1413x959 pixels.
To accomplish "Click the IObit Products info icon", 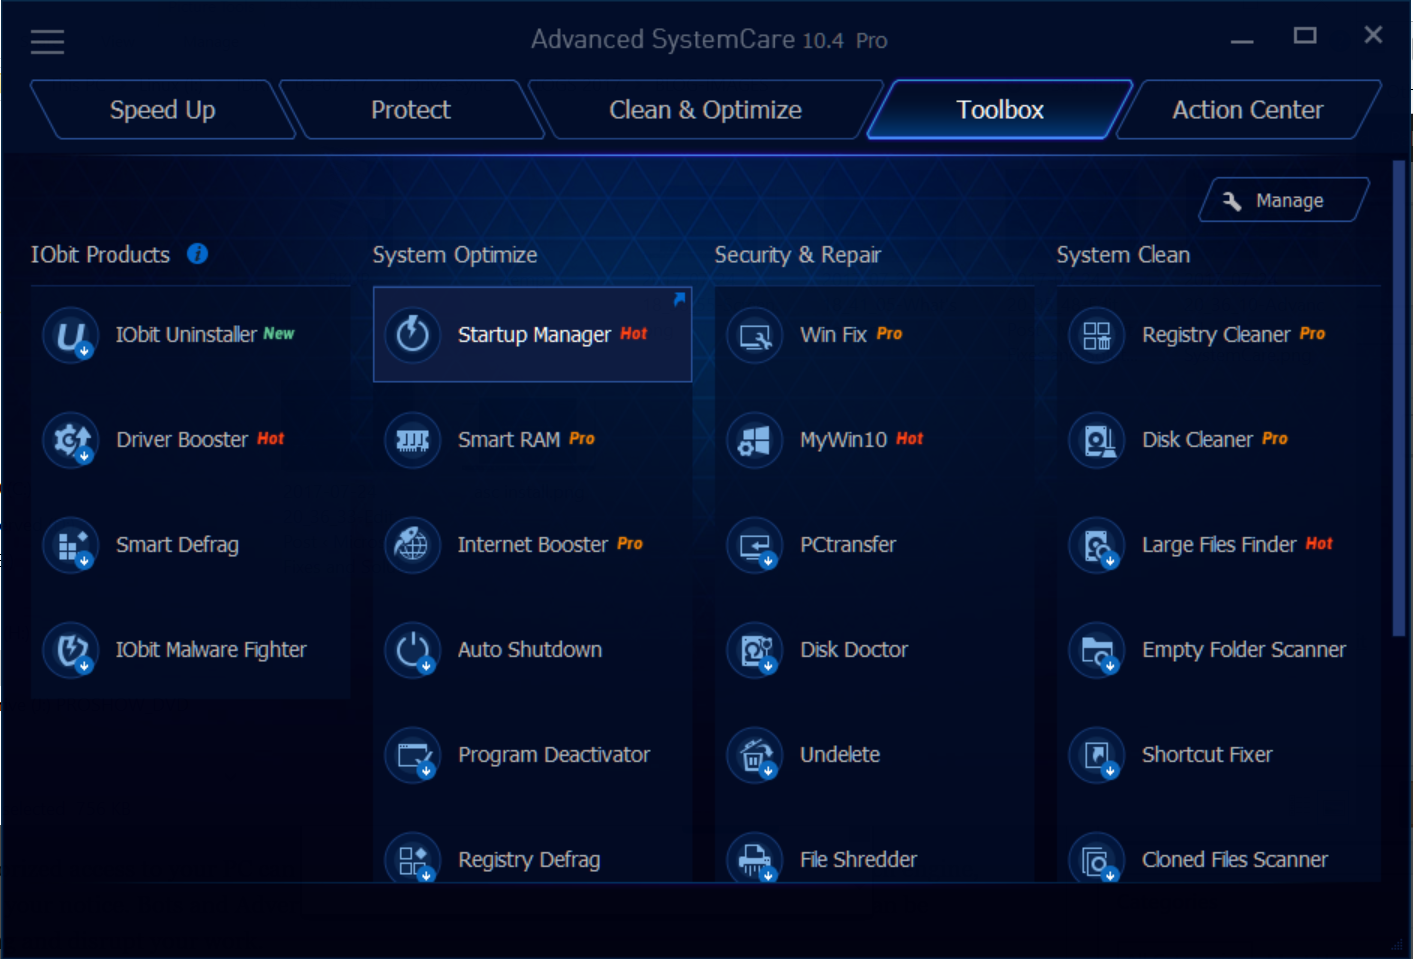I will 197,254.
